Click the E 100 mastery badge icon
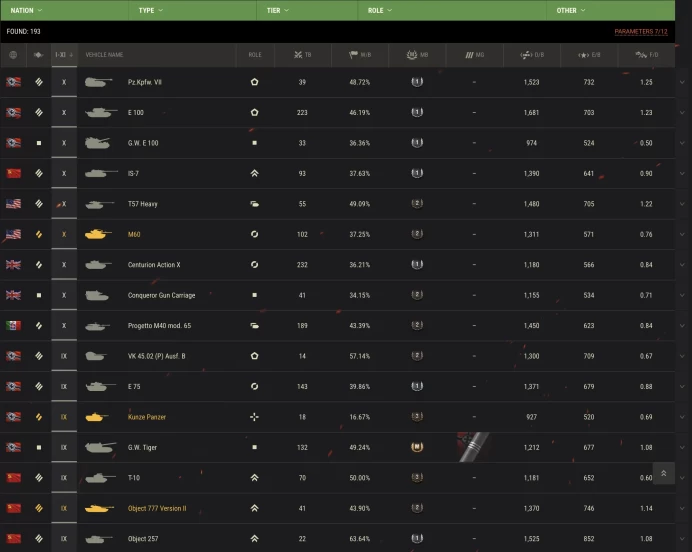This screenshot has width=692, height=552. point(417,112)
